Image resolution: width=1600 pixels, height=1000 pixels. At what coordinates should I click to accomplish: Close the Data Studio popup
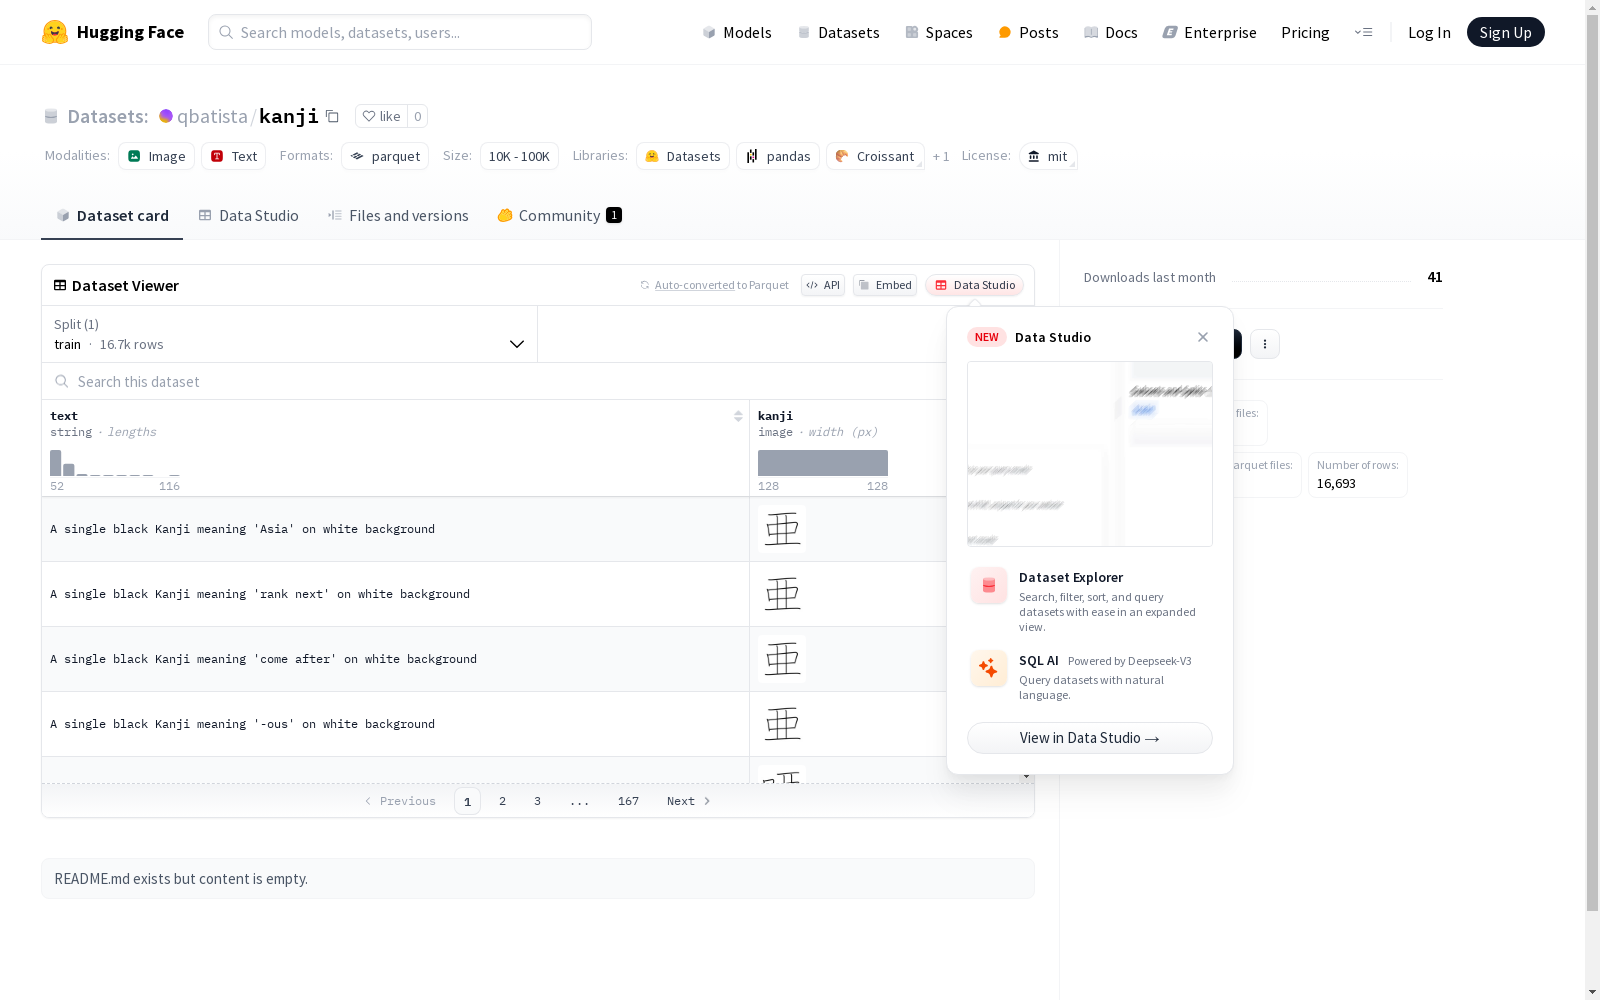coord(1203,337)
